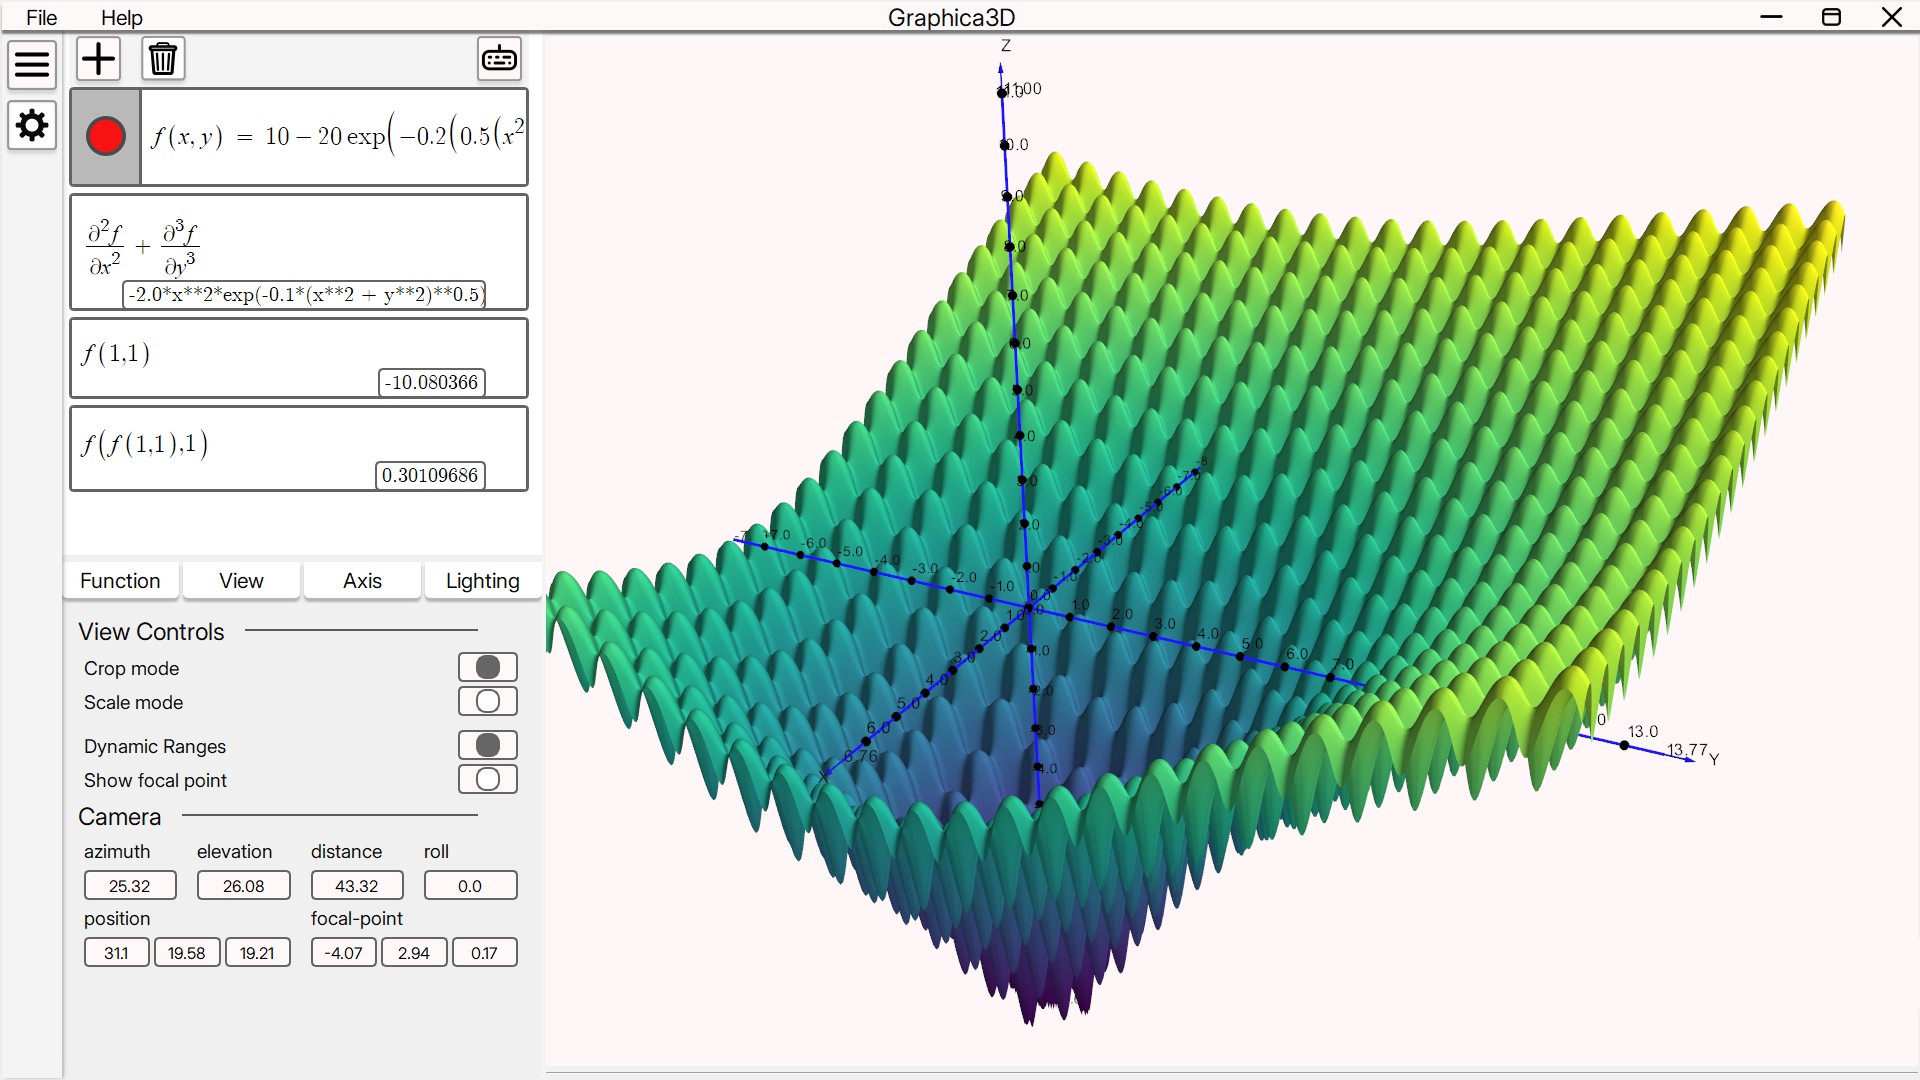Click the Z axis label at top

pyautogui.click(x=1006, y=46)
